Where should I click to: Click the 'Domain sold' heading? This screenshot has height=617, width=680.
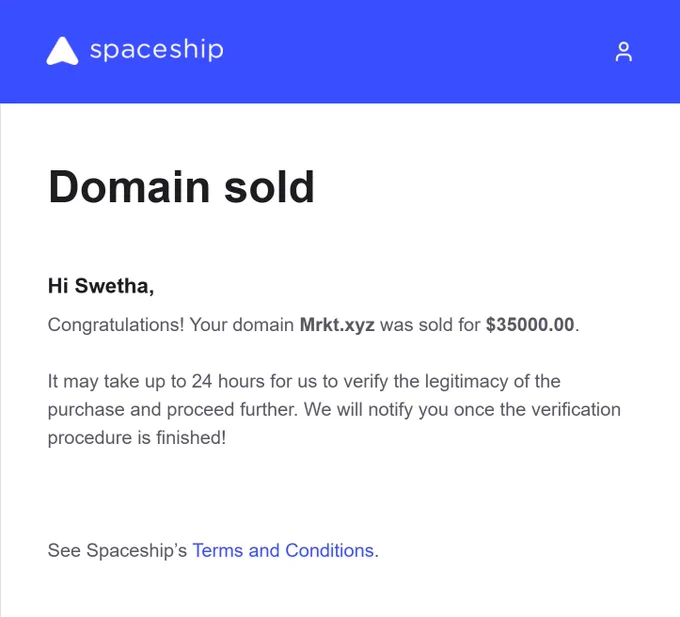pos(181,186)
